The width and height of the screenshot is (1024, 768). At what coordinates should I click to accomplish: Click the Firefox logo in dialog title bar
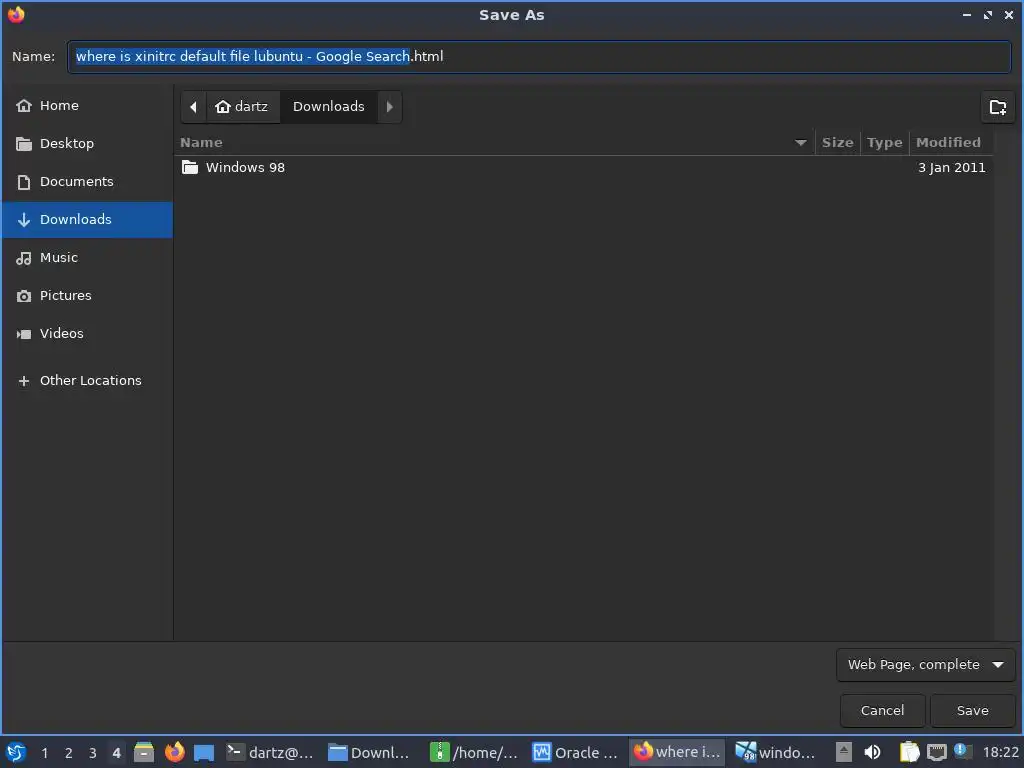pyautogui.click(x=16, y=14)
